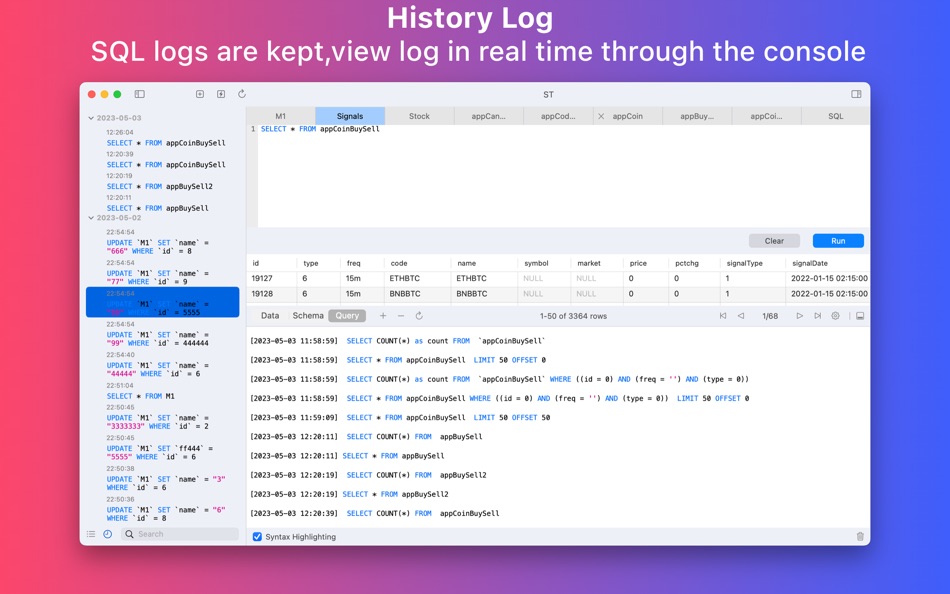The image size is (950, 594).
Task: Toggle the right panel icon in title bar
Action: click(856, 94)
